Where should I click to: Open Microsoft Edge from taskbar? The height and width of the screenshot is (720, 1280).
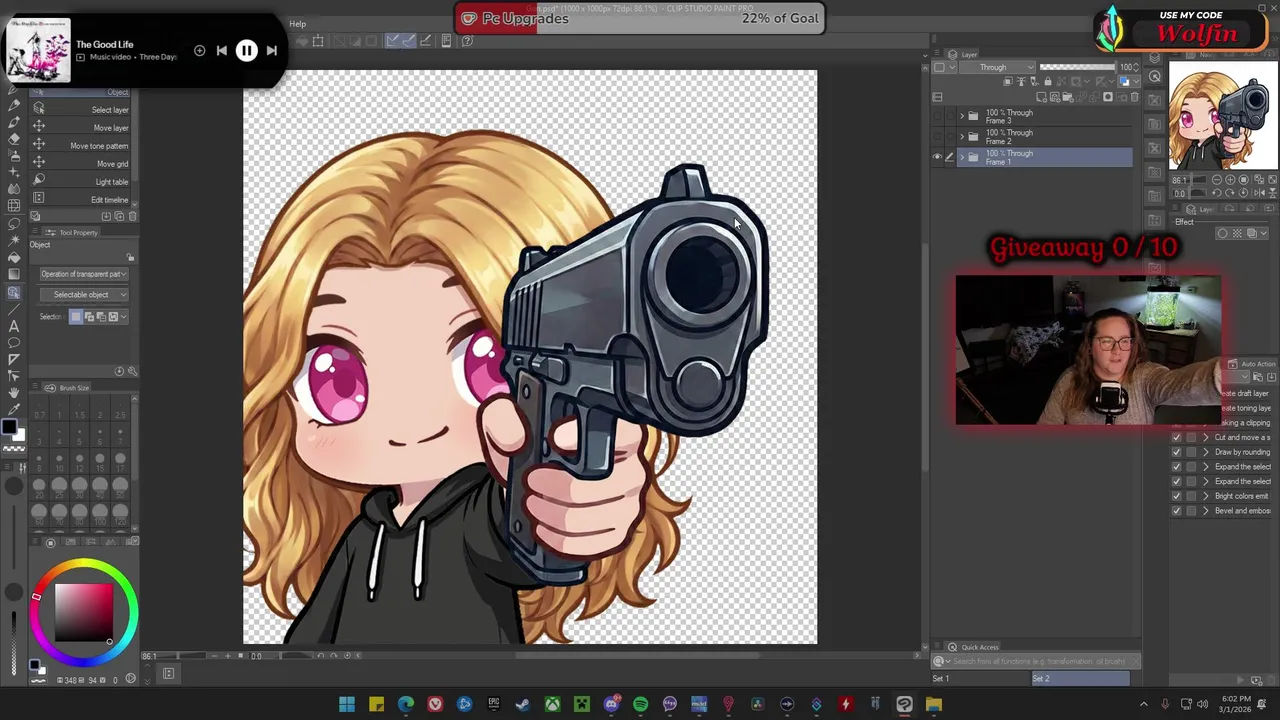405,705
